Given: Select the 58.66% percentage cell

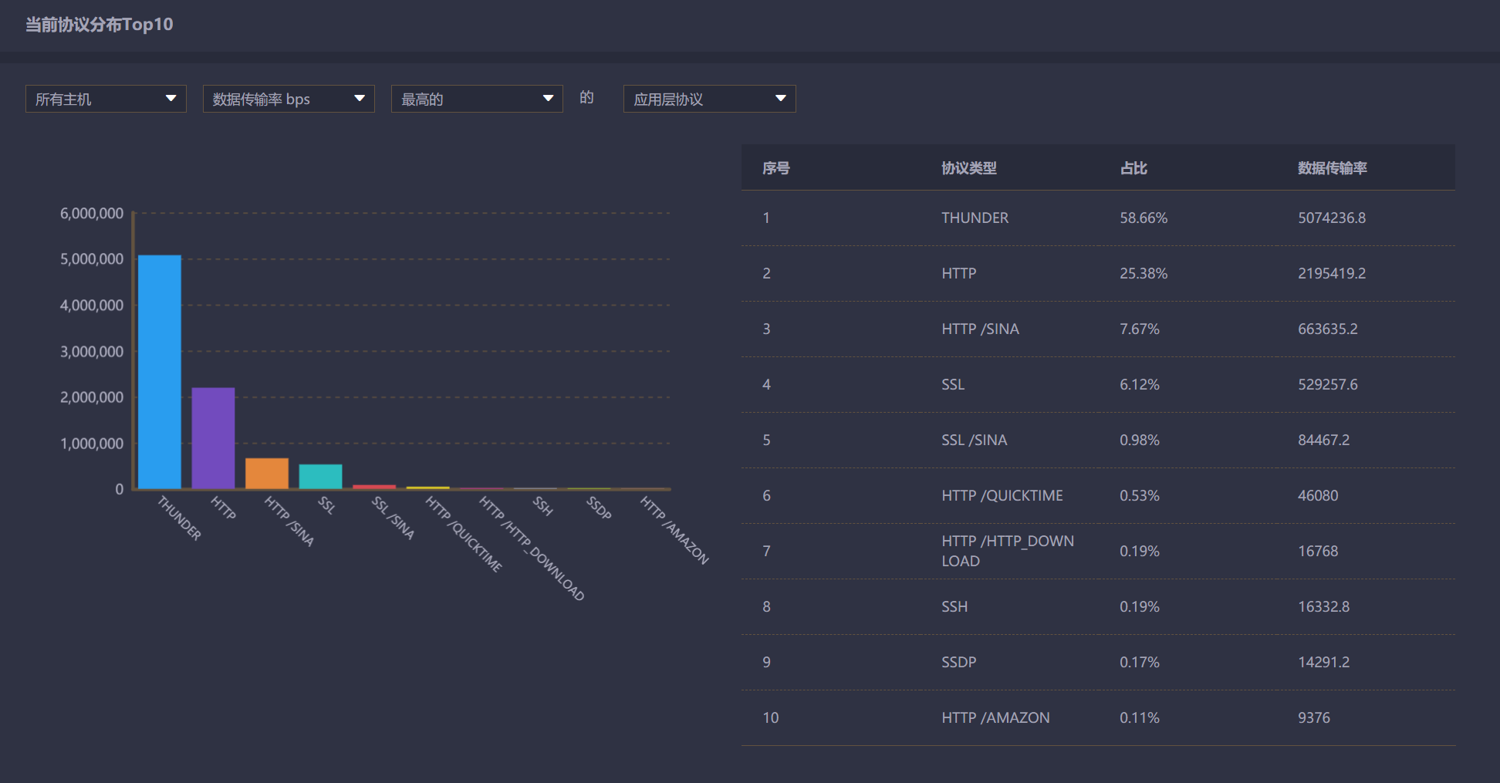Looking at the screenshot, I should pos(1144,218).
